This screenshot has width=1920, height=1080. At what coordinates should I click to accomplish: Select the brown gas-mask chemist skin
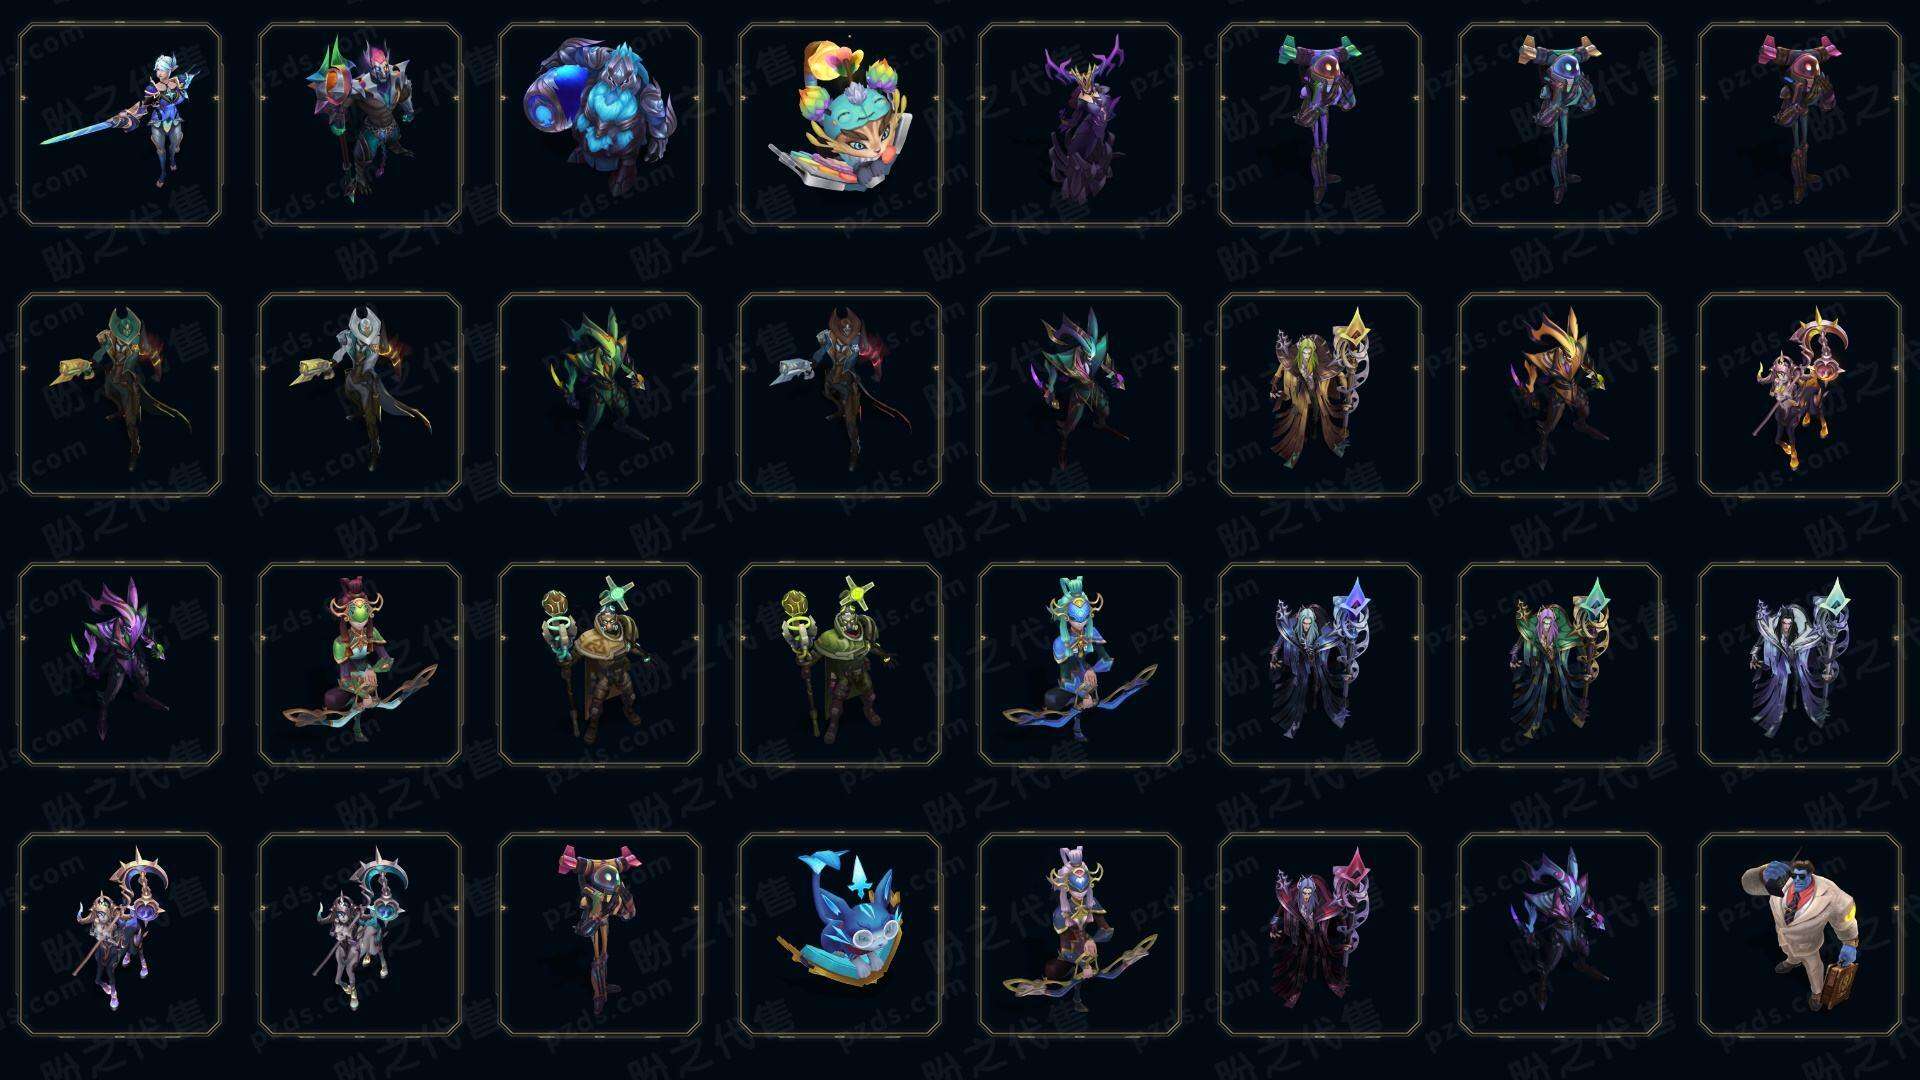pyautogui.click(x=600, y=664)
